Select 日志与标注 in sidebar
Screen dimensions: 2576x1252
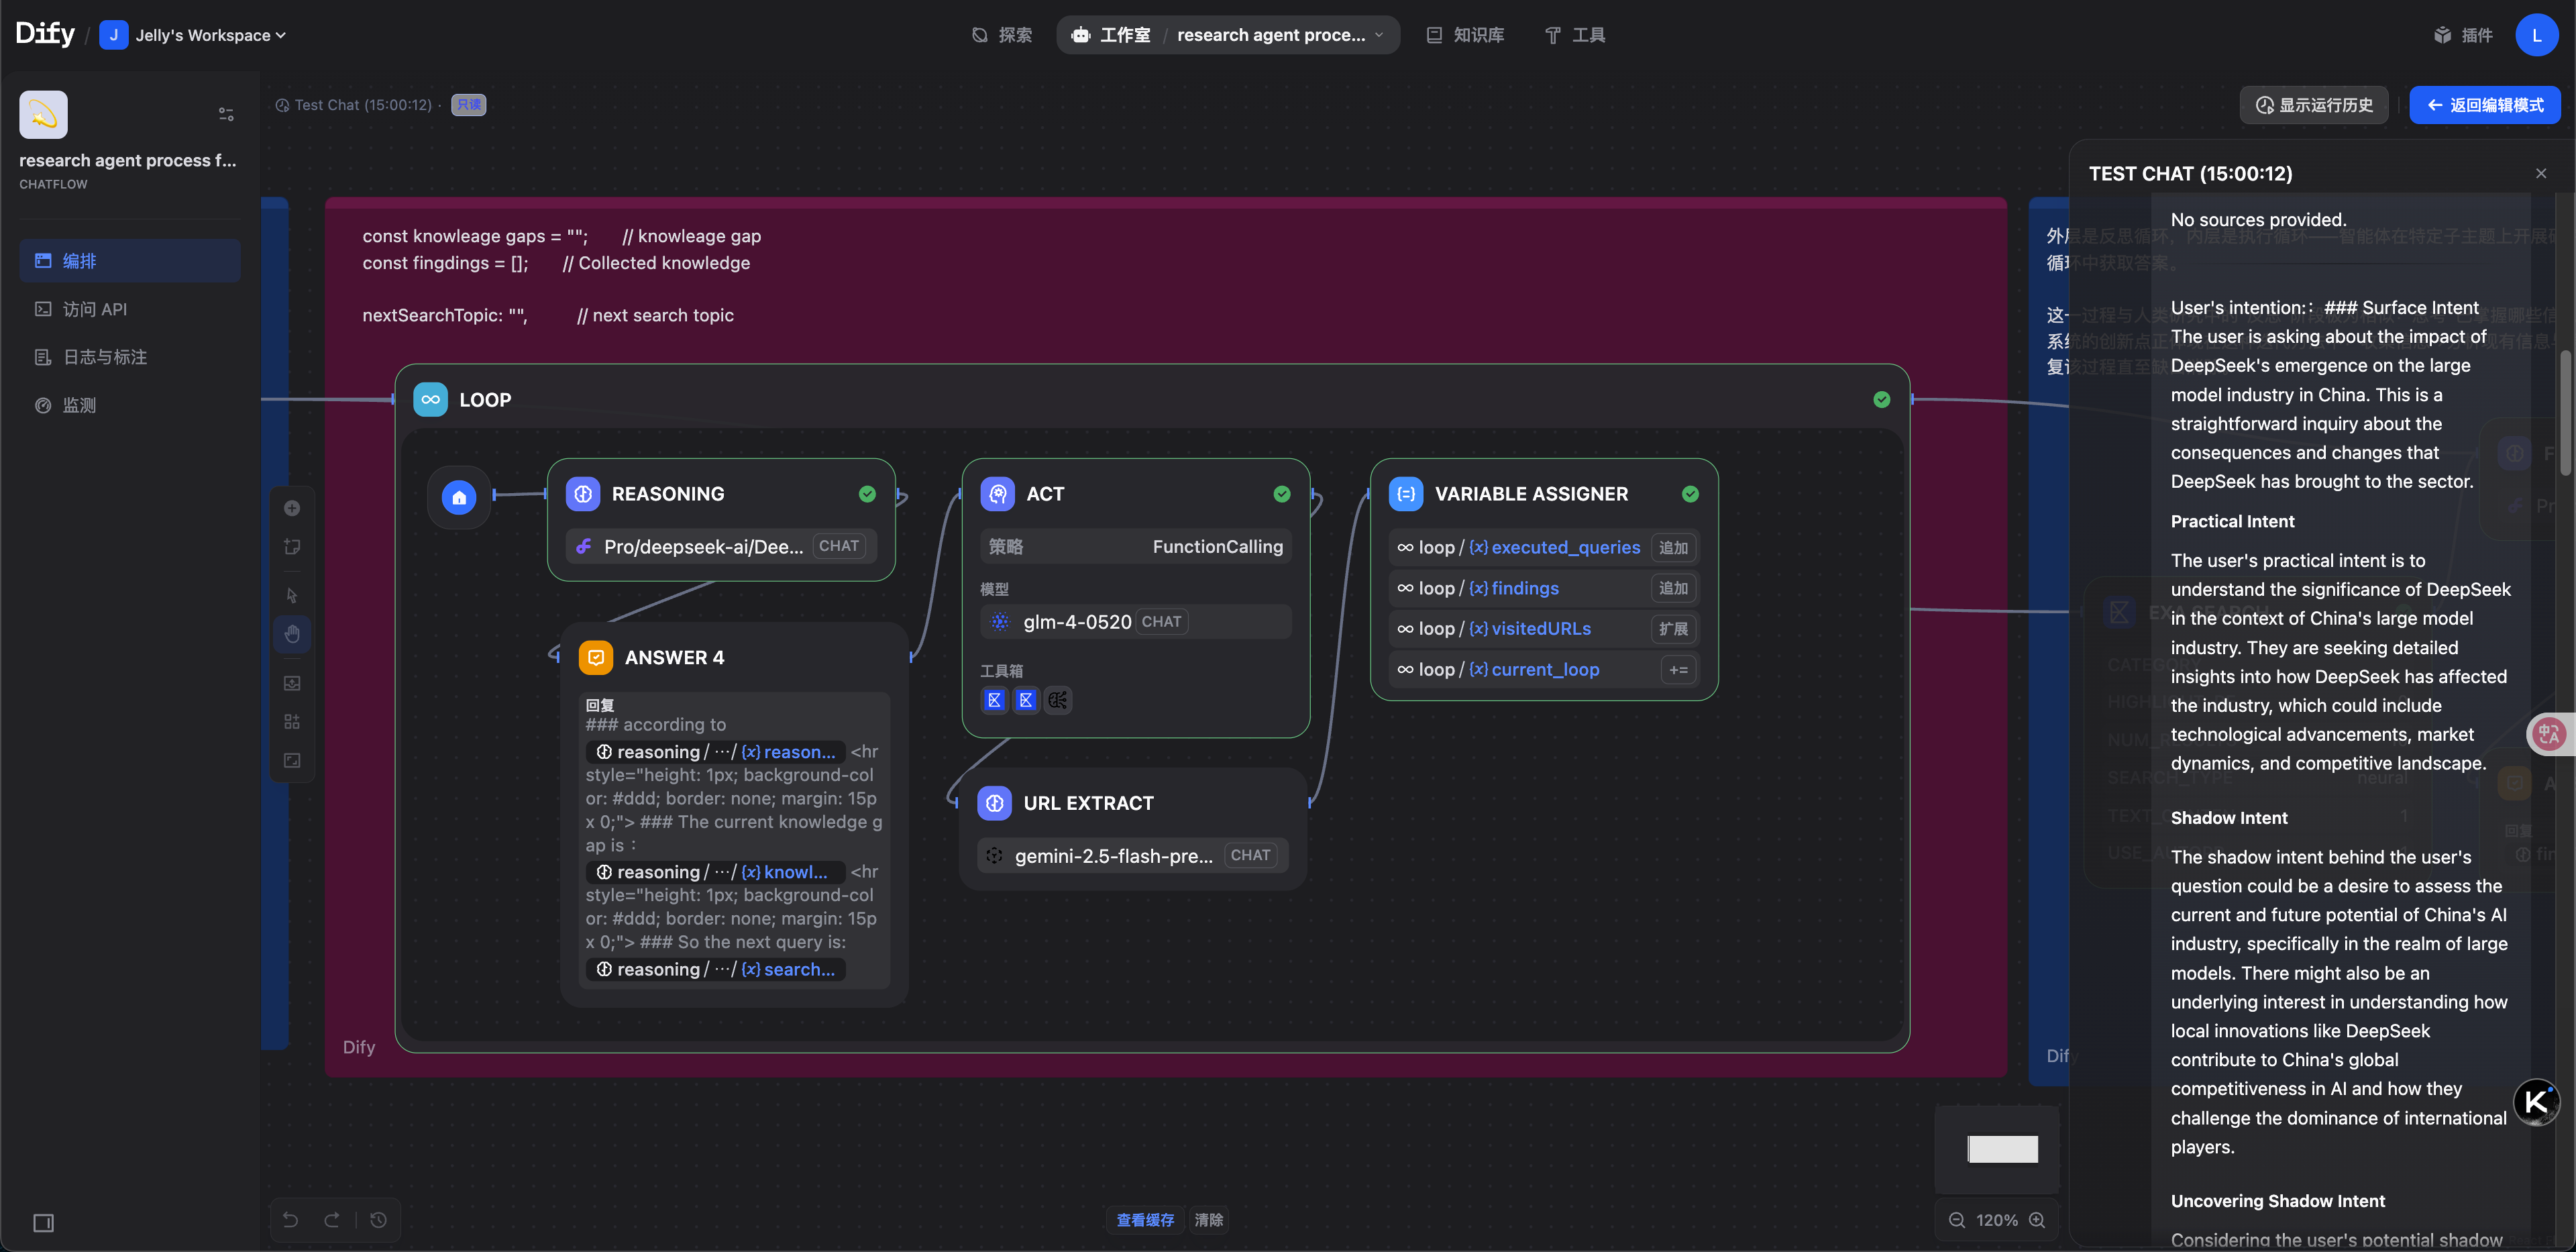click(130, 357)
